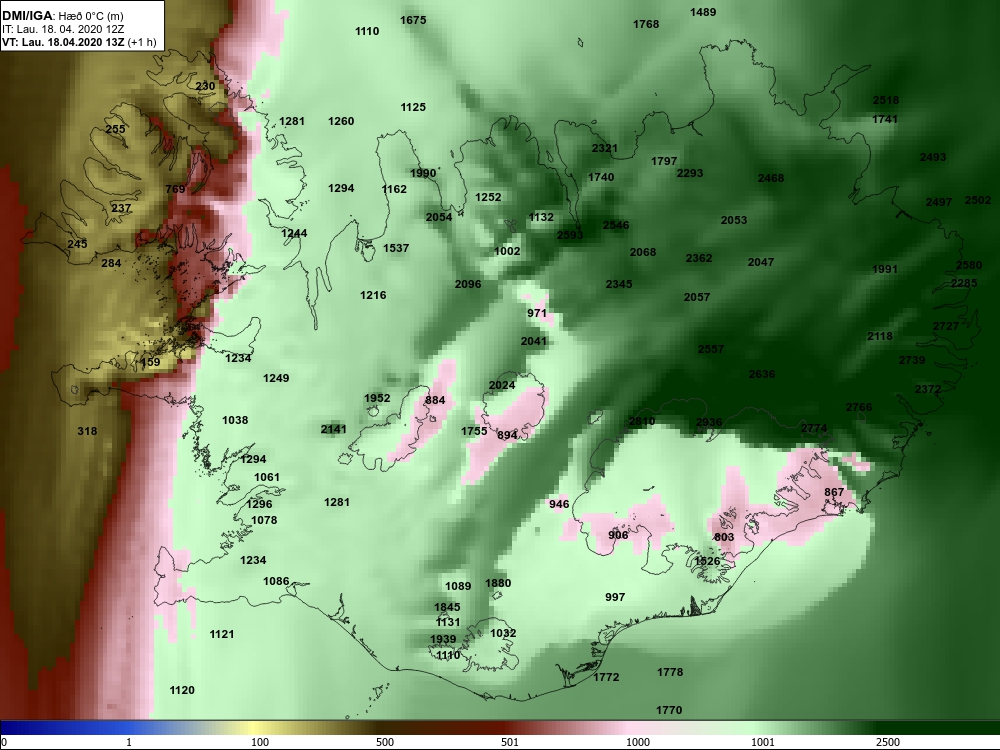Click the map value 884
This screenshot has width=1000, height=750.
tap(435, 401)
